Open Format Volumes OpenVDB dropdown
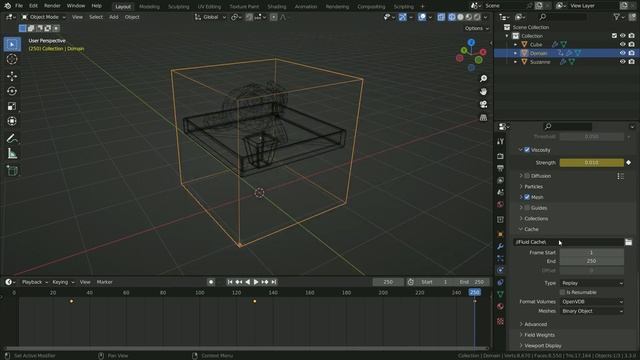 [x=592, y=302]
